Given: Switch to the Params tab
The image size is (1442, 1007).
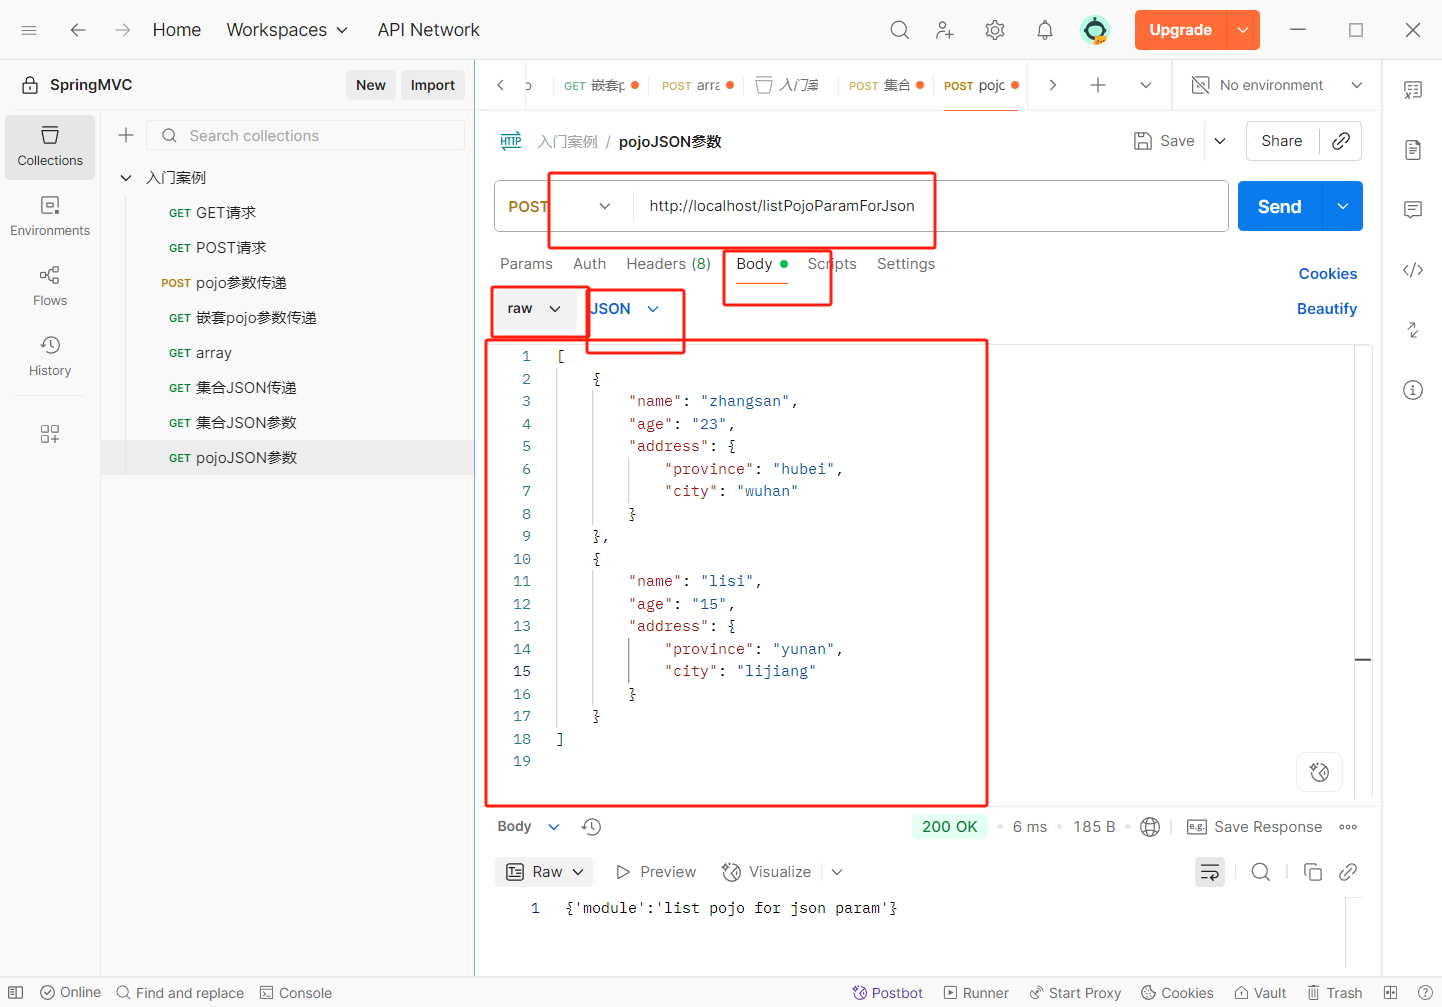Looking at the screenshot, I should click(x=526, y=264).
